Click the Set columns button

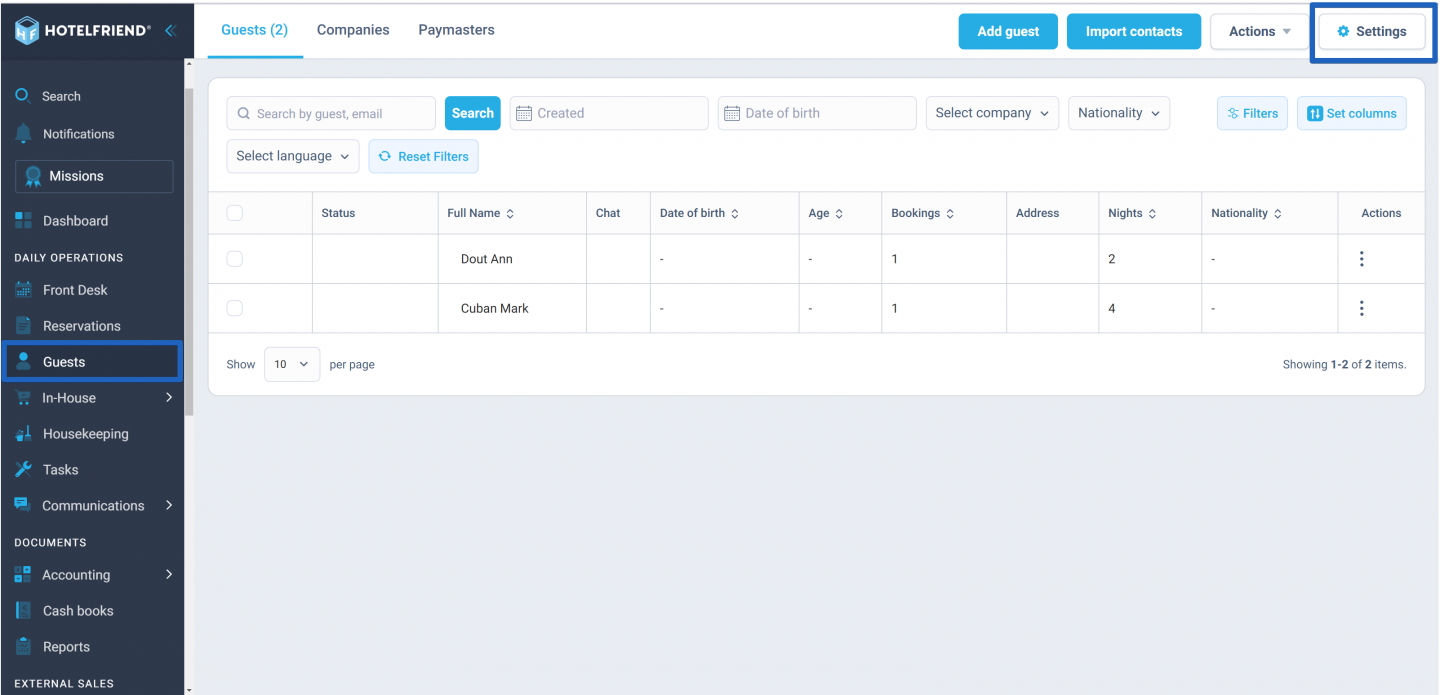1352,113
